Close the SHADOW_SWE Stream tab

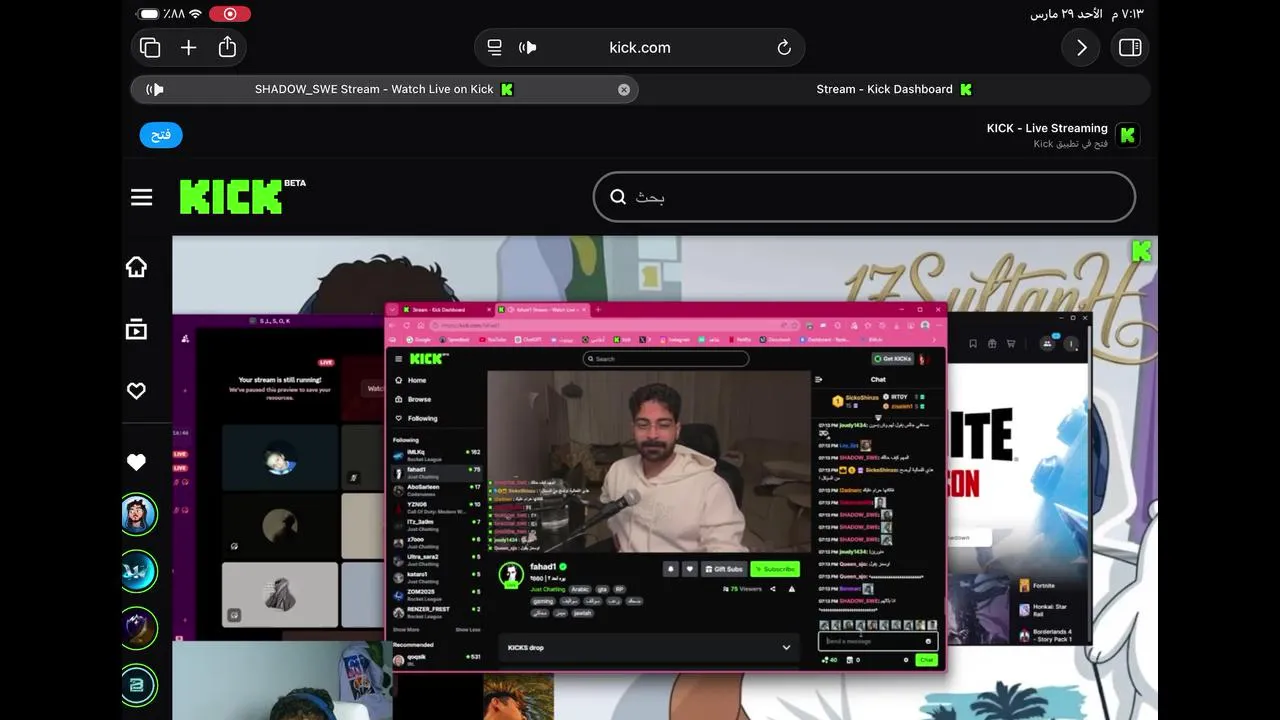click(624, 89)
